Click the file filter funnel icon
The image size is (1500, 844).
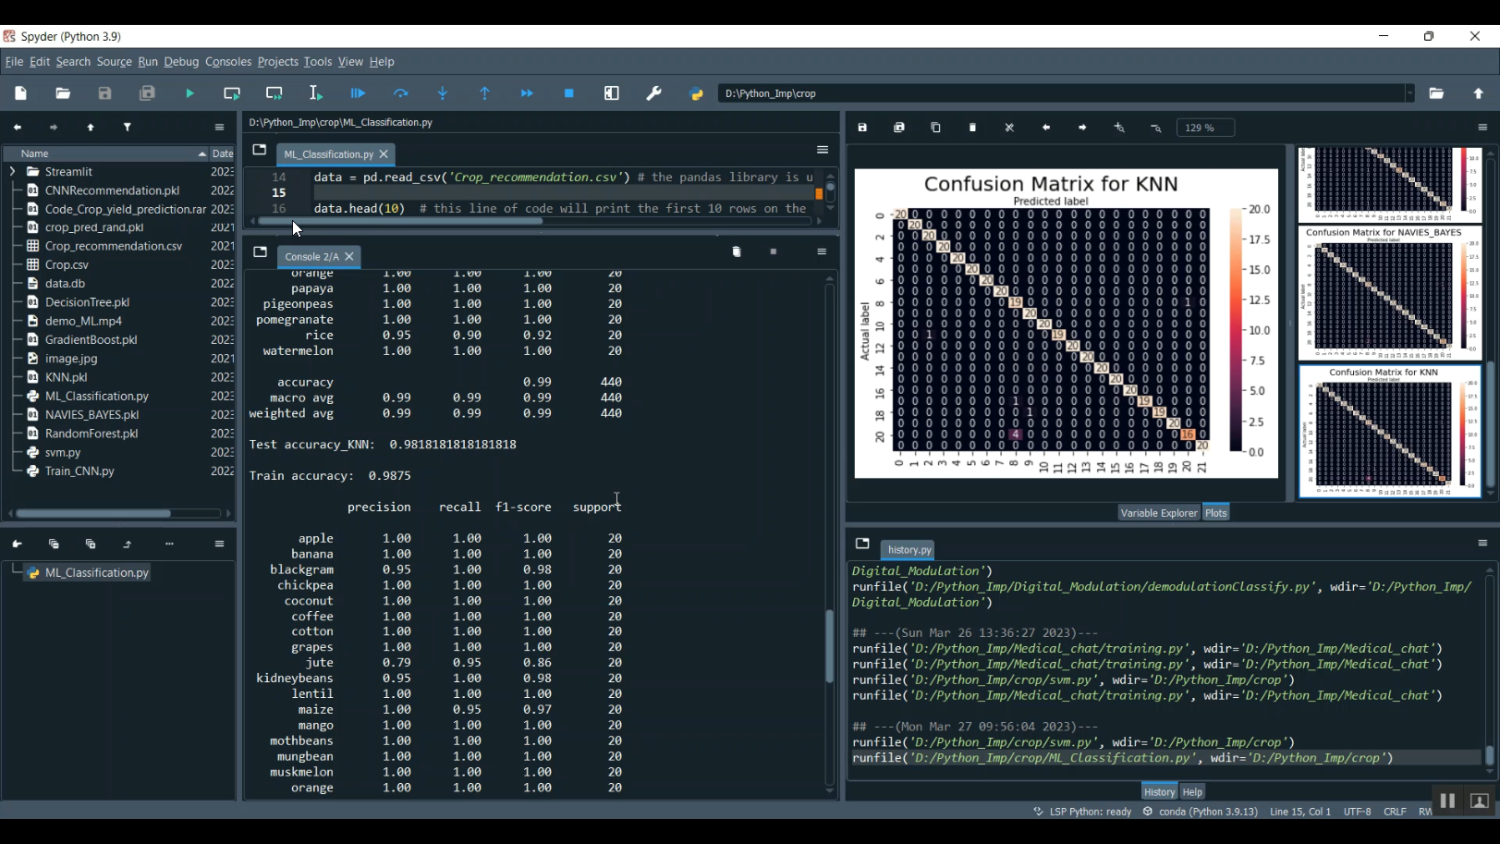click(x=128, y=127)
